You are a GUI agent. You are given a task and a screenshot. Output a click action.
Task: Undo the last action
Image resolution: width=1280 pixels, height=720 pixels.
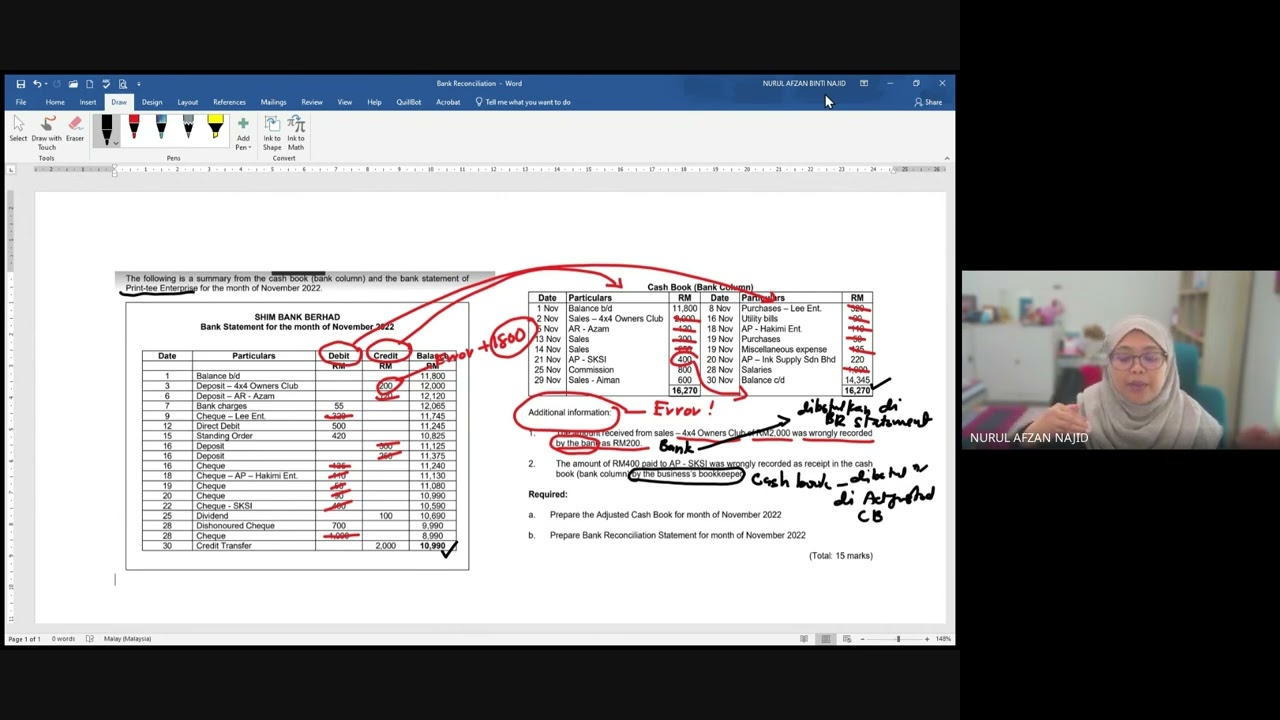point(37,84)
